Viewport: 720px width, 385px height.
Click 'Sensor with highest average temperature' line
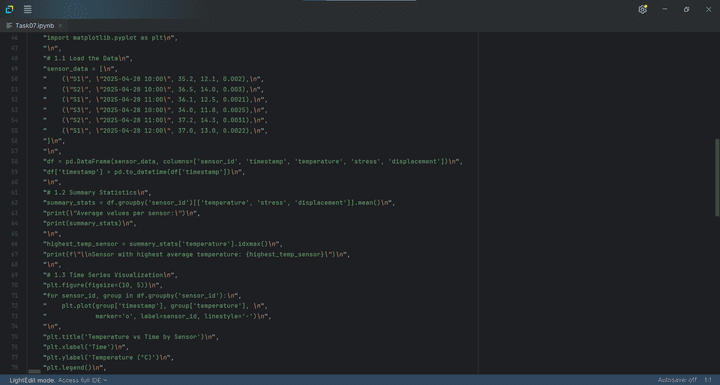[x=197, y=255]
